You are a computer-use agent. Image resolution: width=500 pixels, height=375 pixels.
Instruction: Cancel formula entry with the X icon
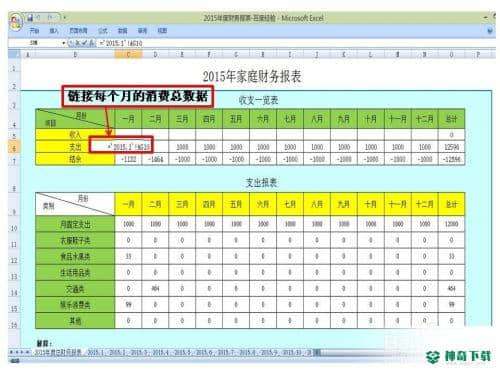pyautogui.click(x=77, y=43)
